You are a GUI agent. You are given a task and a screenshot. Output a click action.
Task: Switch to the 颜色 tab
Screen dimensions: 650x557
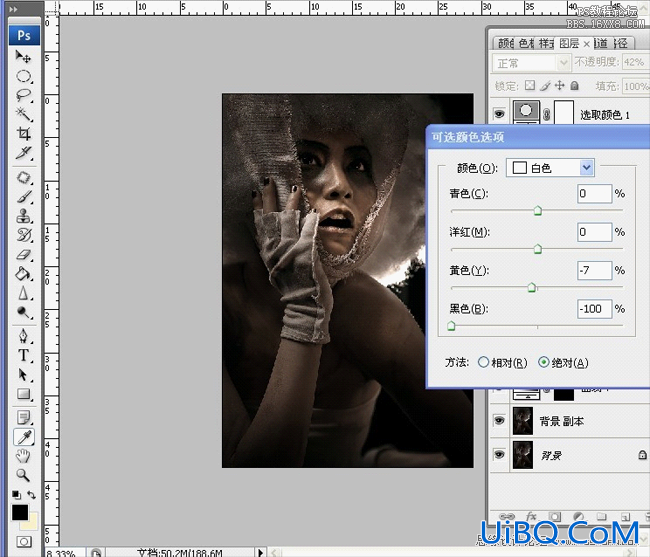click(x=506, y=44)
